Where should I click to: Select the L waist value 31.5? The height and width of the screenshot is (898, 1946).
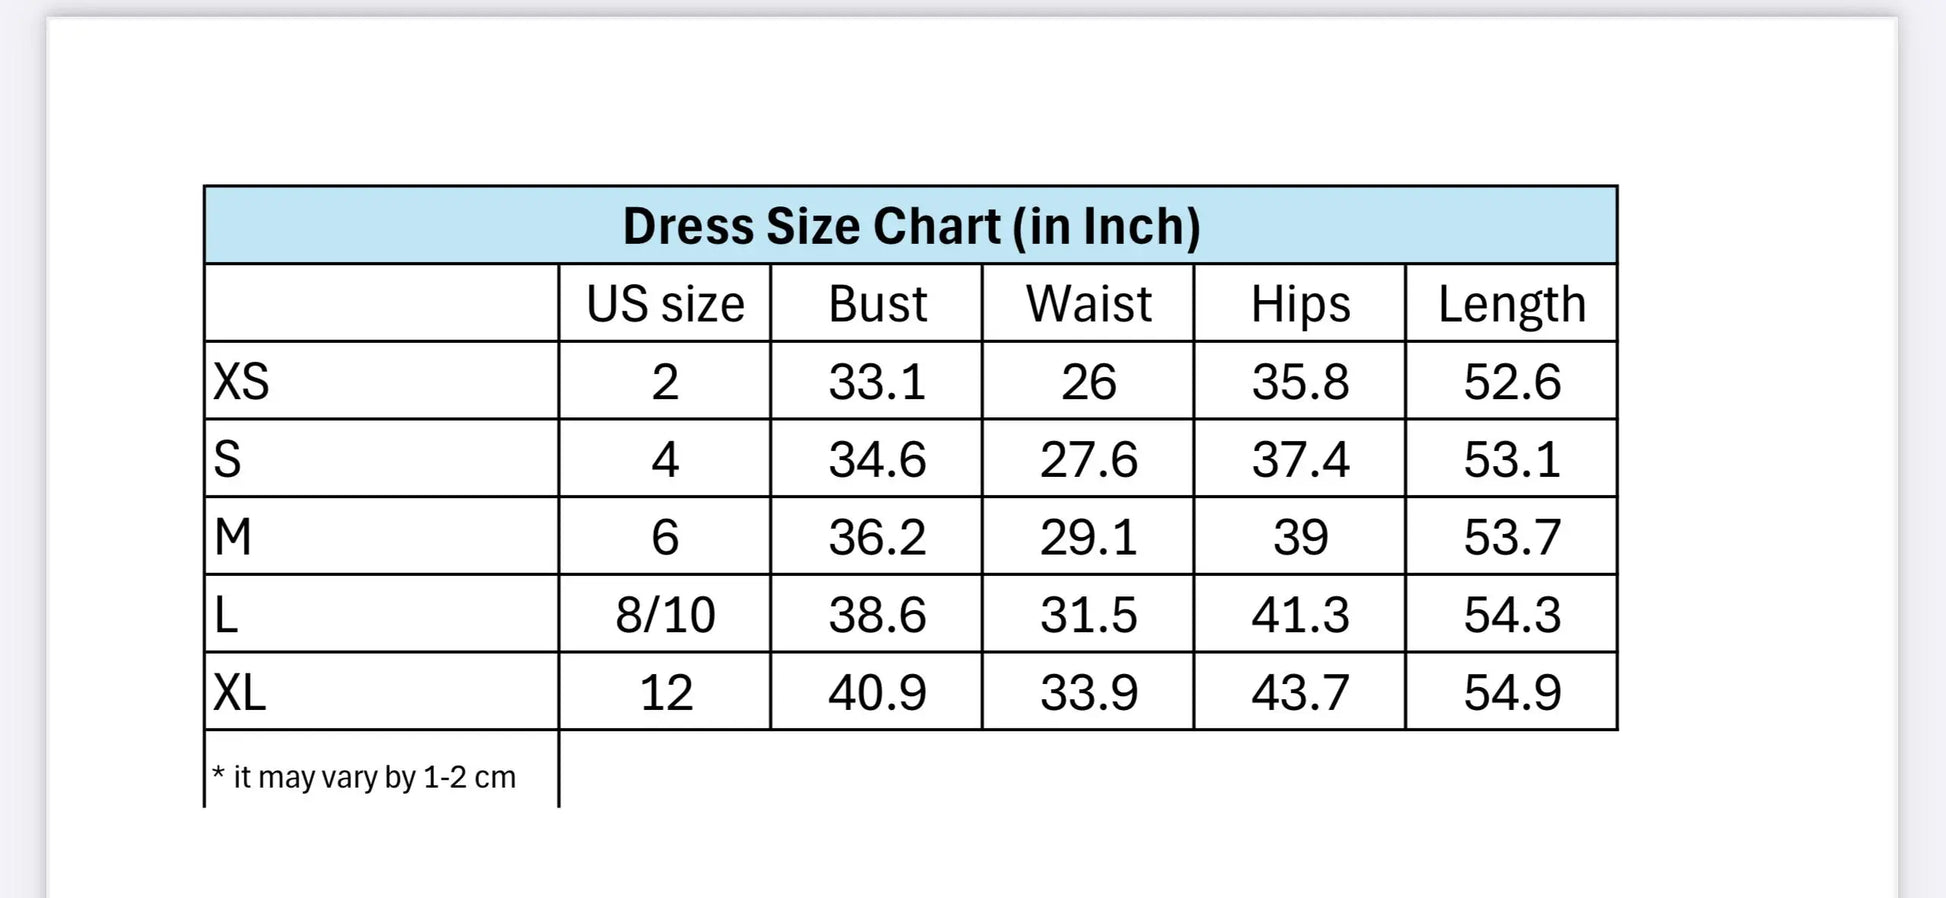[x=1088, y=615]
